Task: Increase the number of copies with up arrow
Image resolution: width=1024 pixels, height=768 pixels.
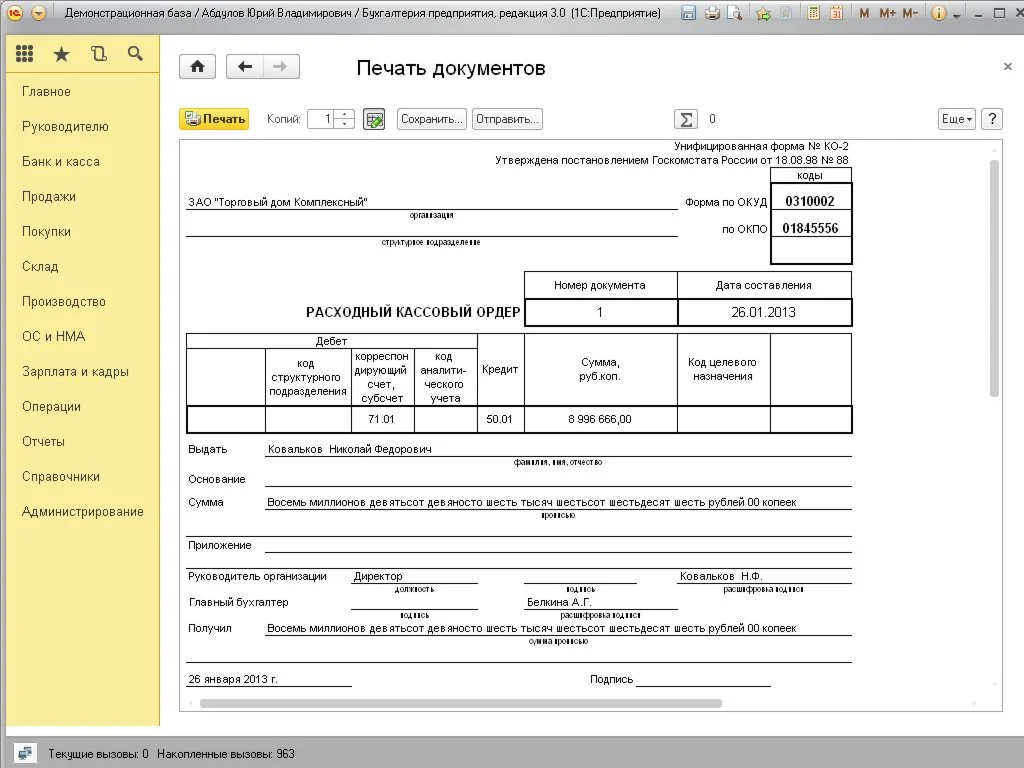Action: (345, 114)
